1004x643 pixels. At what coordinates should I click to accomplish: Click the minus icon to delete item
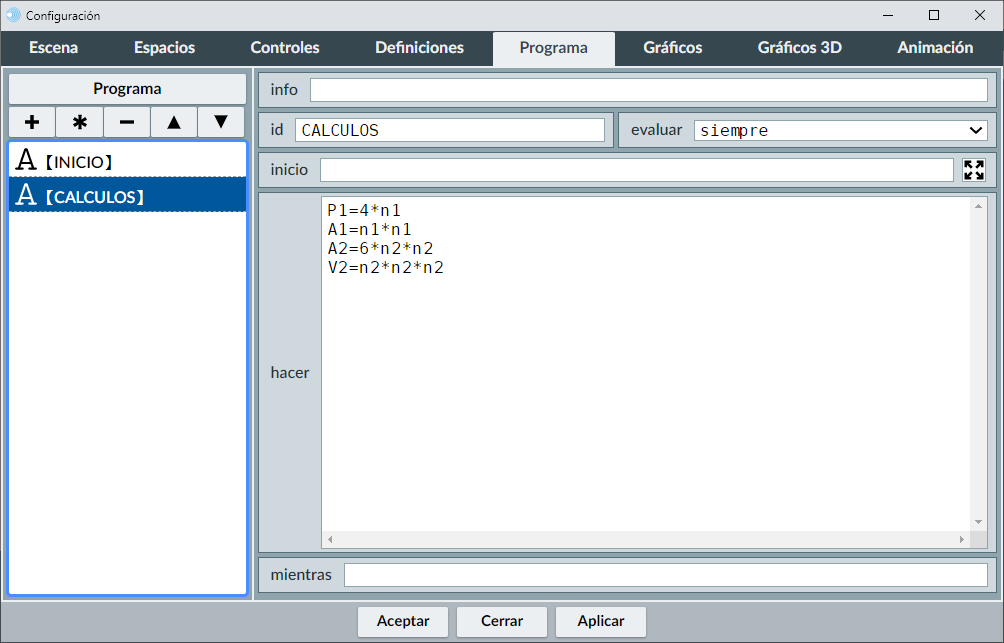127,122
